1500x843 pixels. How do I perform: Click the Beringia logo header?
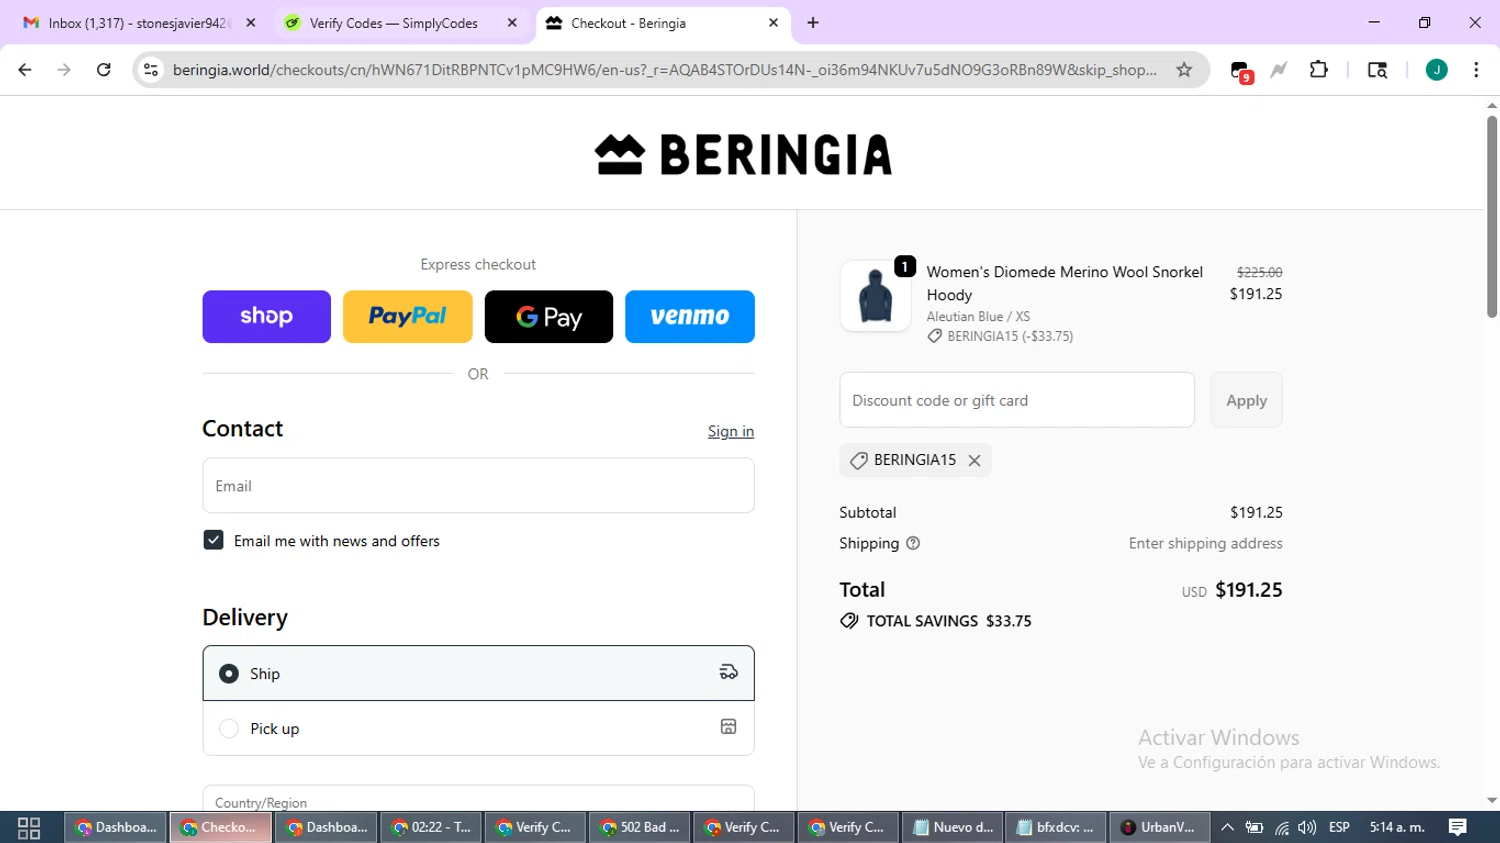click(x=743, y=155)
